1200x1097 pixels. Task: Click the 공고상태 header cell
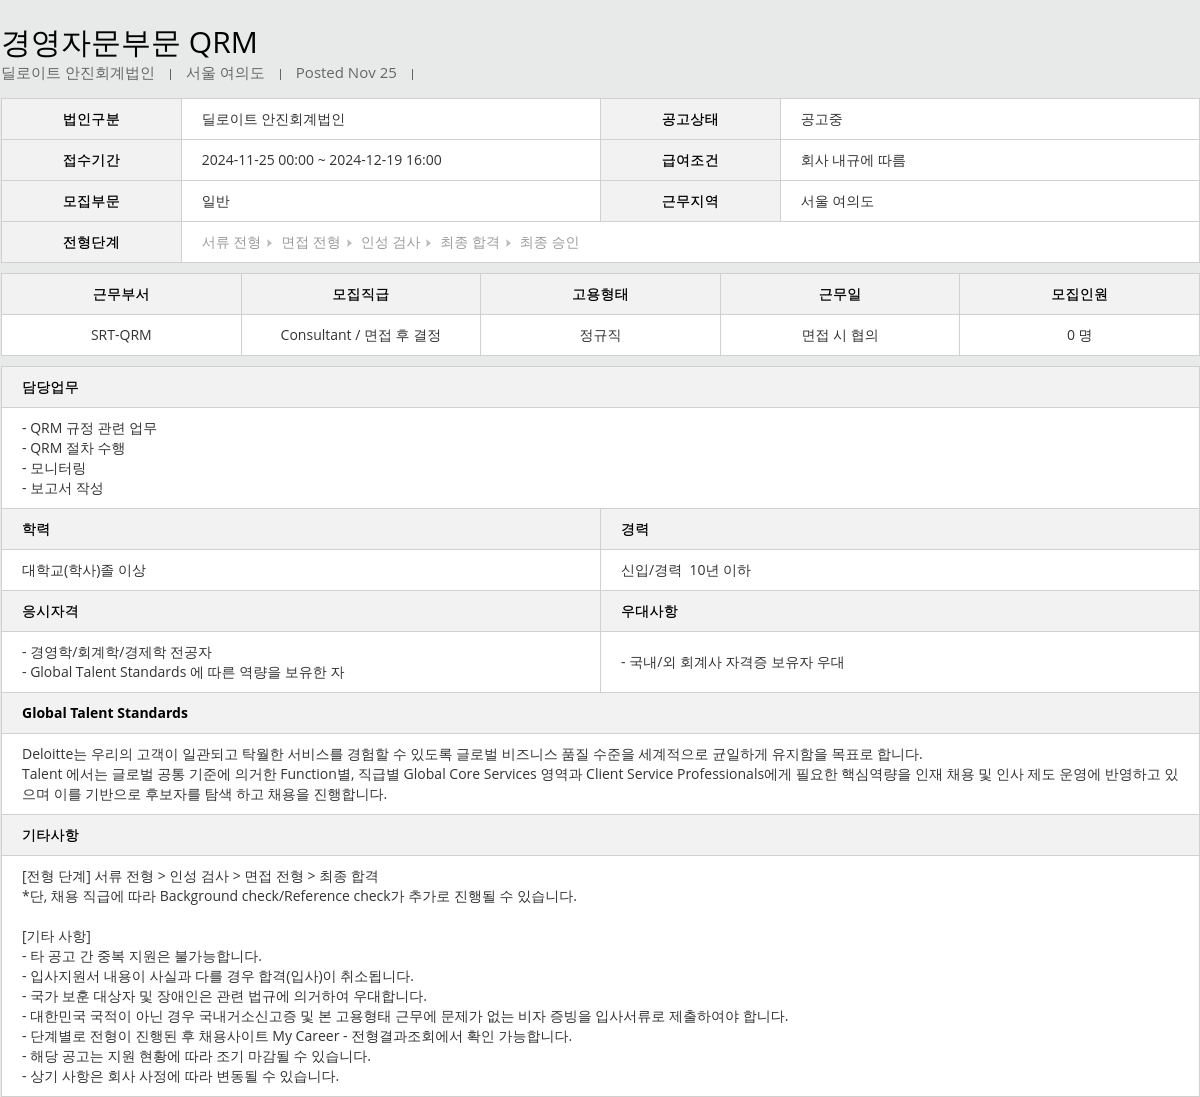(690, 119)
